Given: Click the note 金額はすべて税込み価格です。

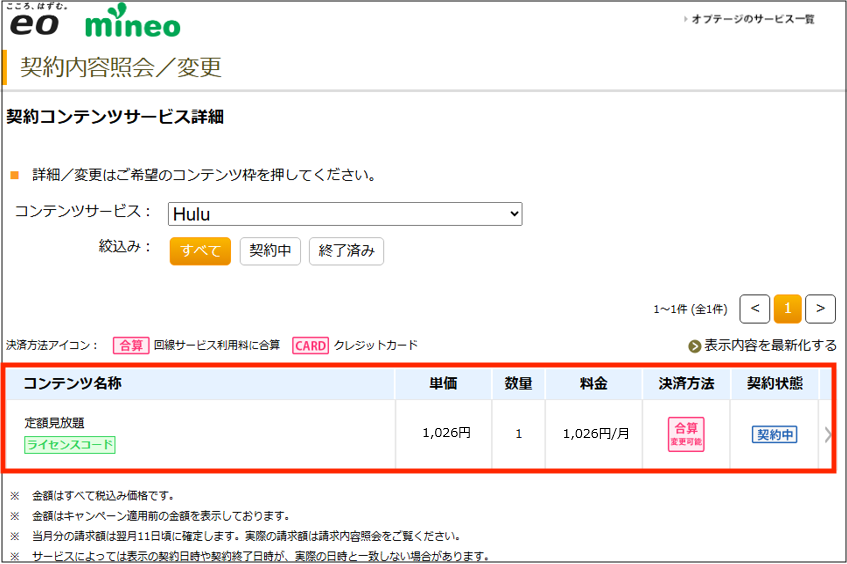Looking at the screenshot, I should point(103,495).
